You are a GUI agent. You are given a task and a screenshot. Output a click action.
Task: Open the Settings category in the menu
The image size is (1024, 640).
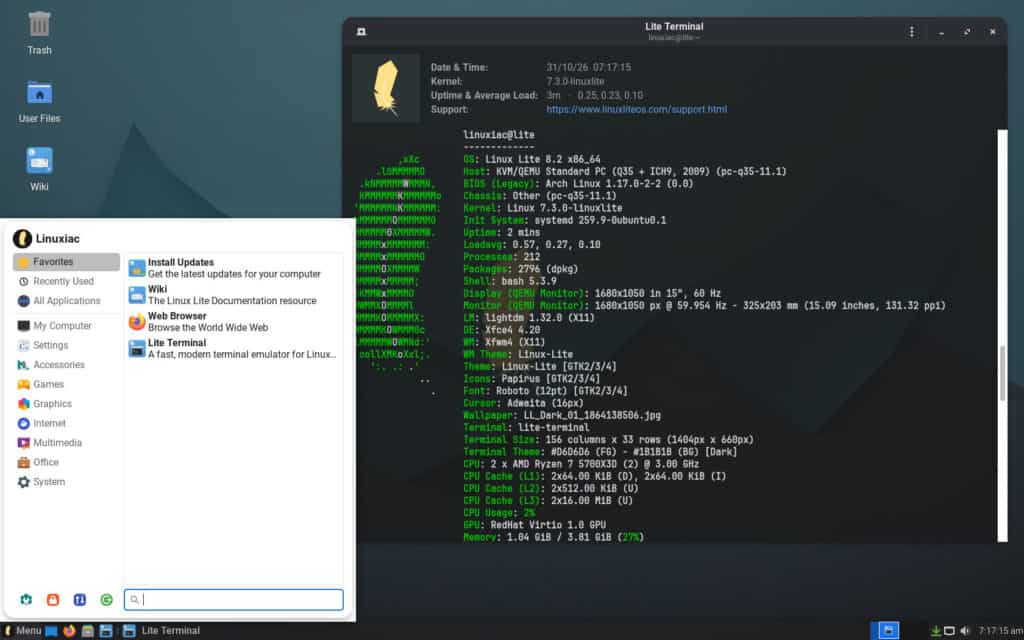click(x=66, y=345)
